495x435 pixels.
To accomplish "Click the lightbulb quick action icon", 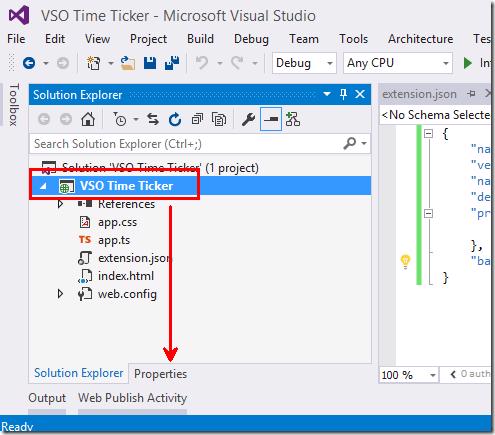I will pos(405,262).
